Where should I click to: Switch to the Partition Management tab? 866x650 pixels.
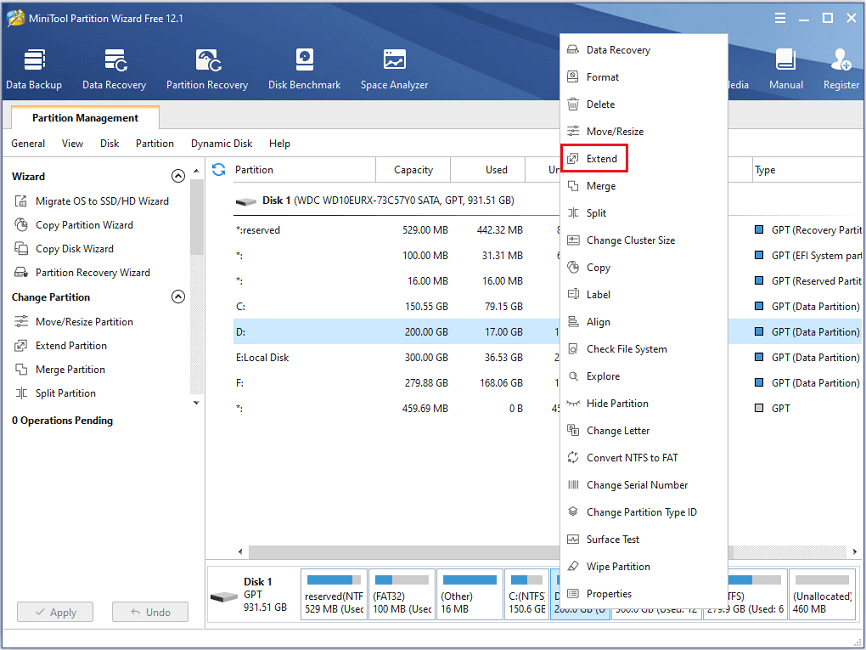coord(85,118)
